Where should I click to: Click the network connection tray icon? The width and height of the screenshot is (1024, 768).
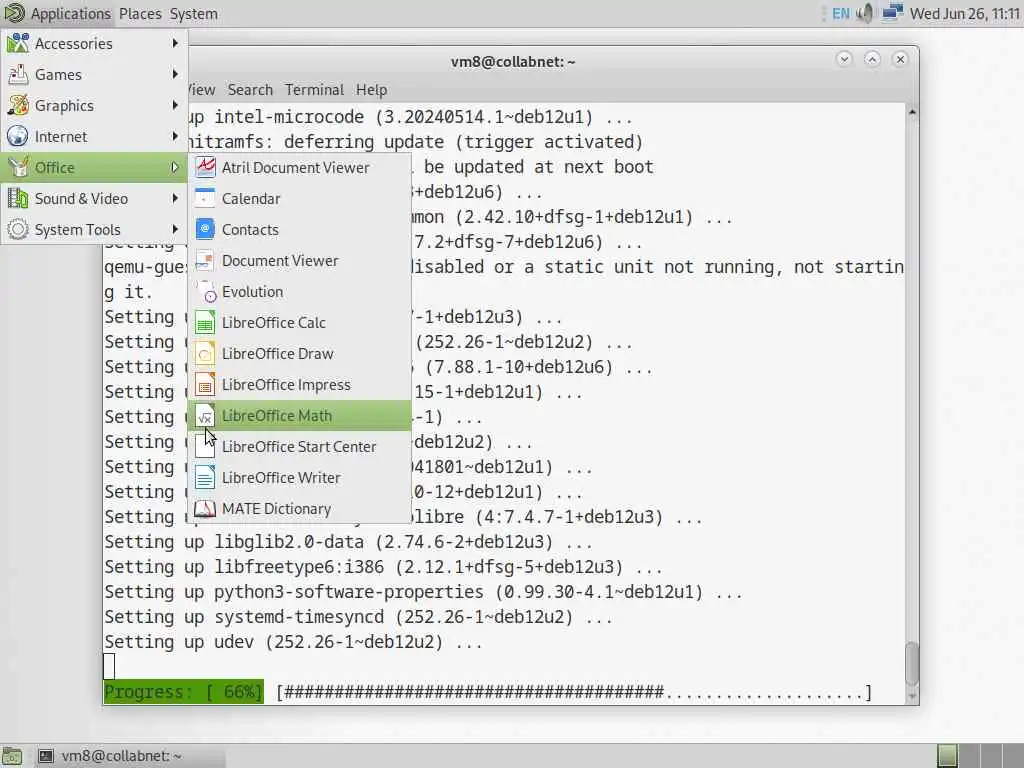coord(892,13)
